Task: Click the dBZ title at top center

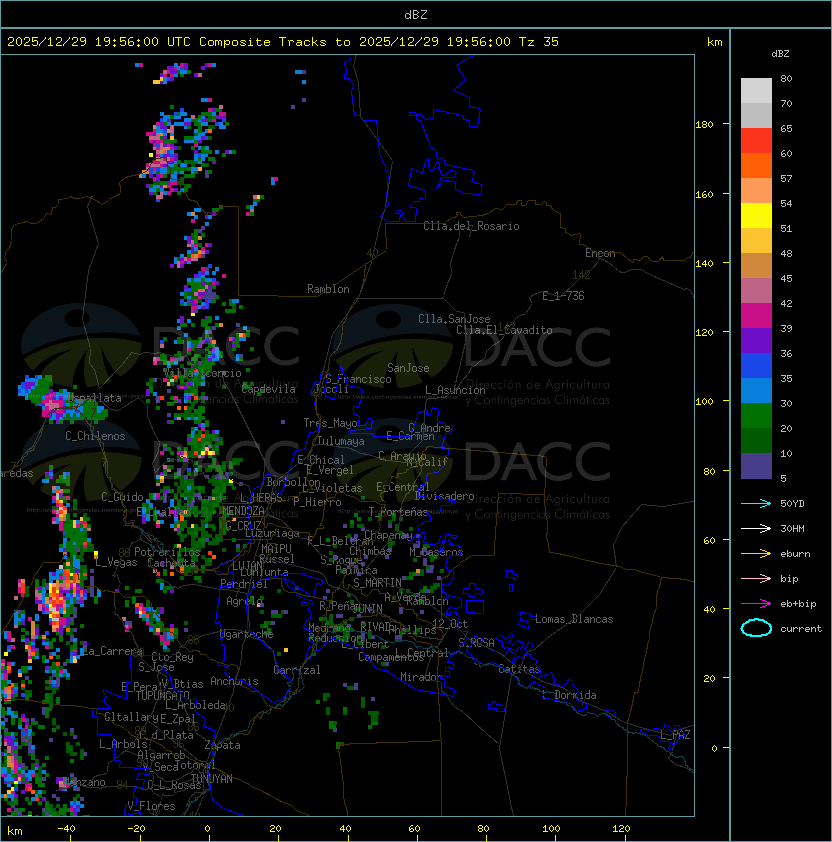Action: click(x=416, y=14)
